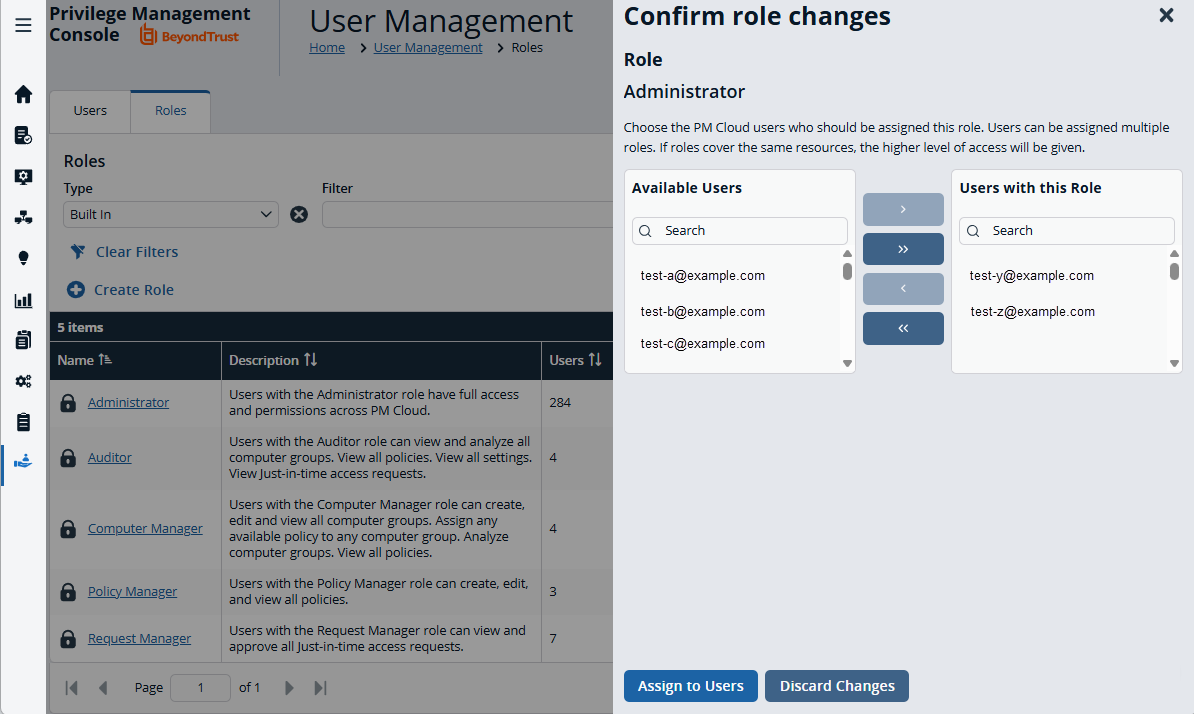Open the User Management hand icon
Viewport: 1194px width, 714px height.
23,461
